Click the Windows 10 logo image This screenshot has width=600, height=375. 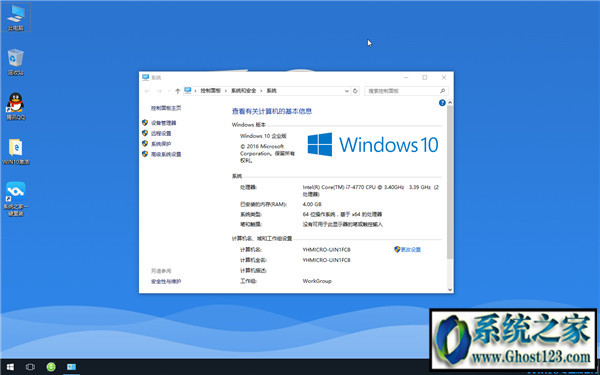373,145
